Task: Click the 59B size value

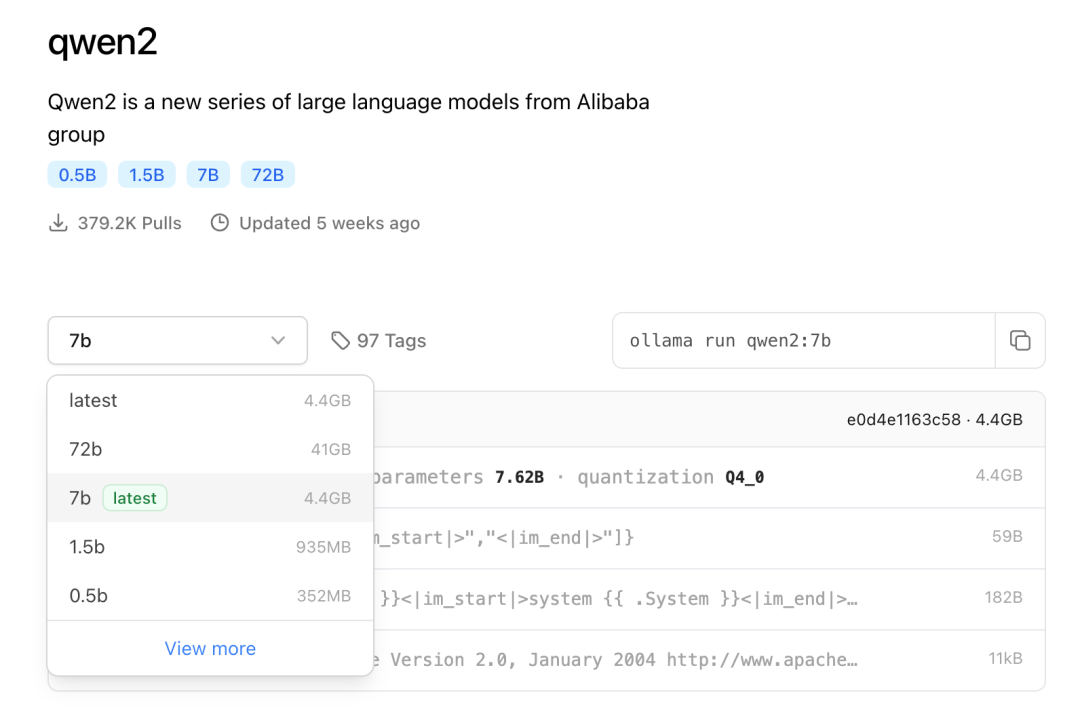Action: click(1008, 536)
